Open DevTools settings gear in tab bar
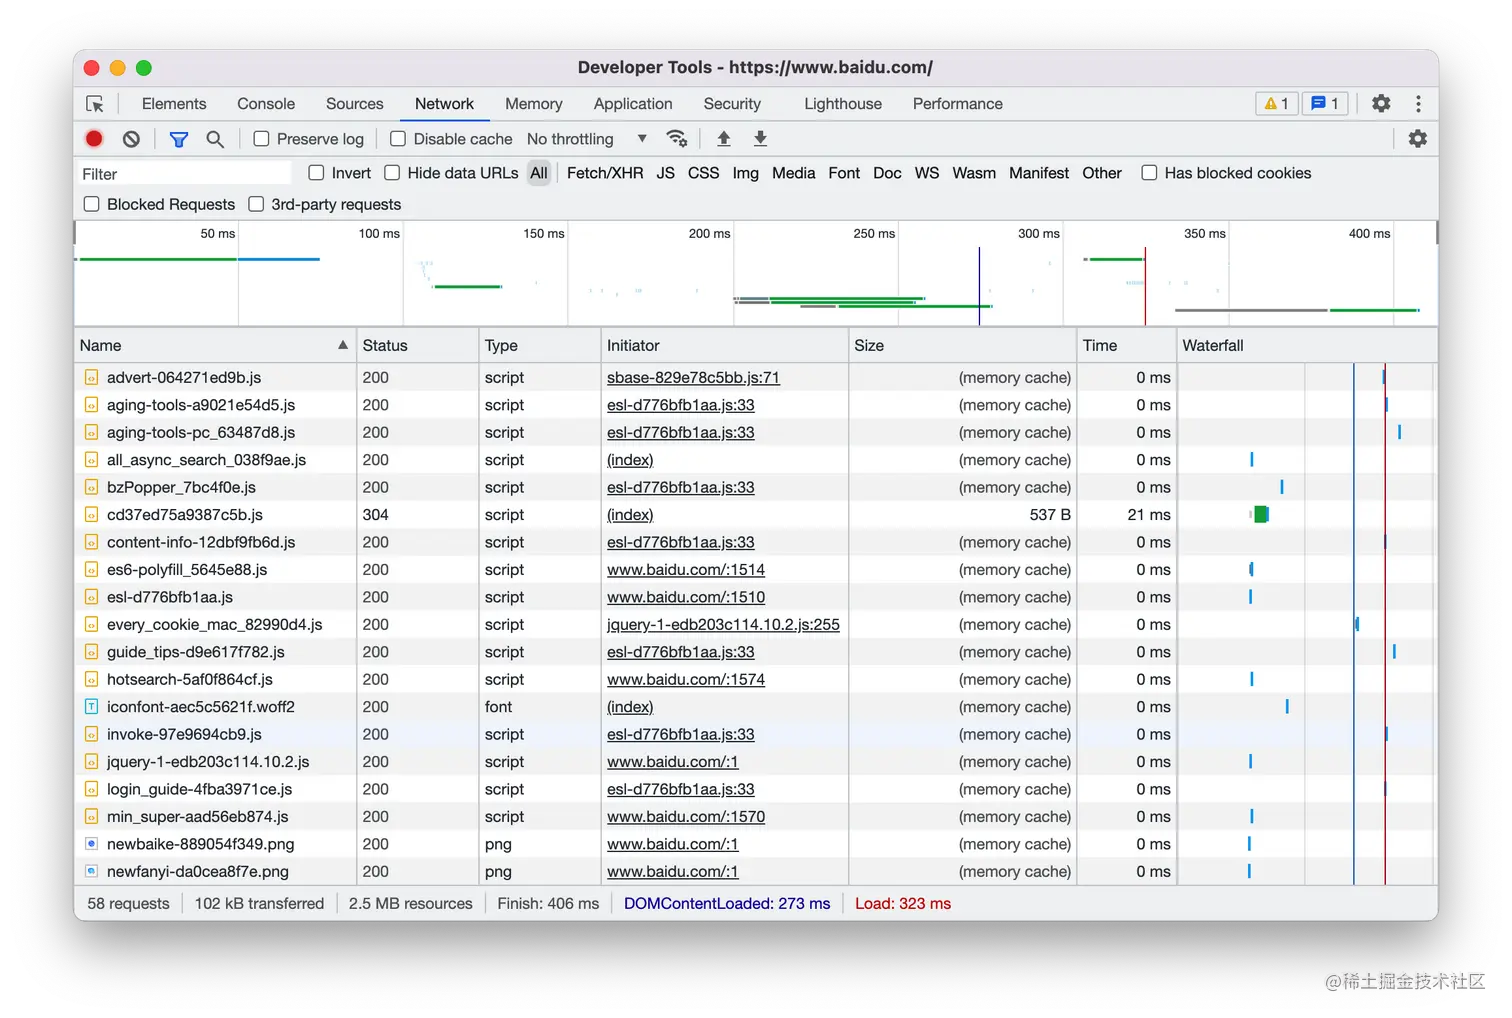The width and height of the screenshot is (1512, 1018). [x=1381, y=103]
